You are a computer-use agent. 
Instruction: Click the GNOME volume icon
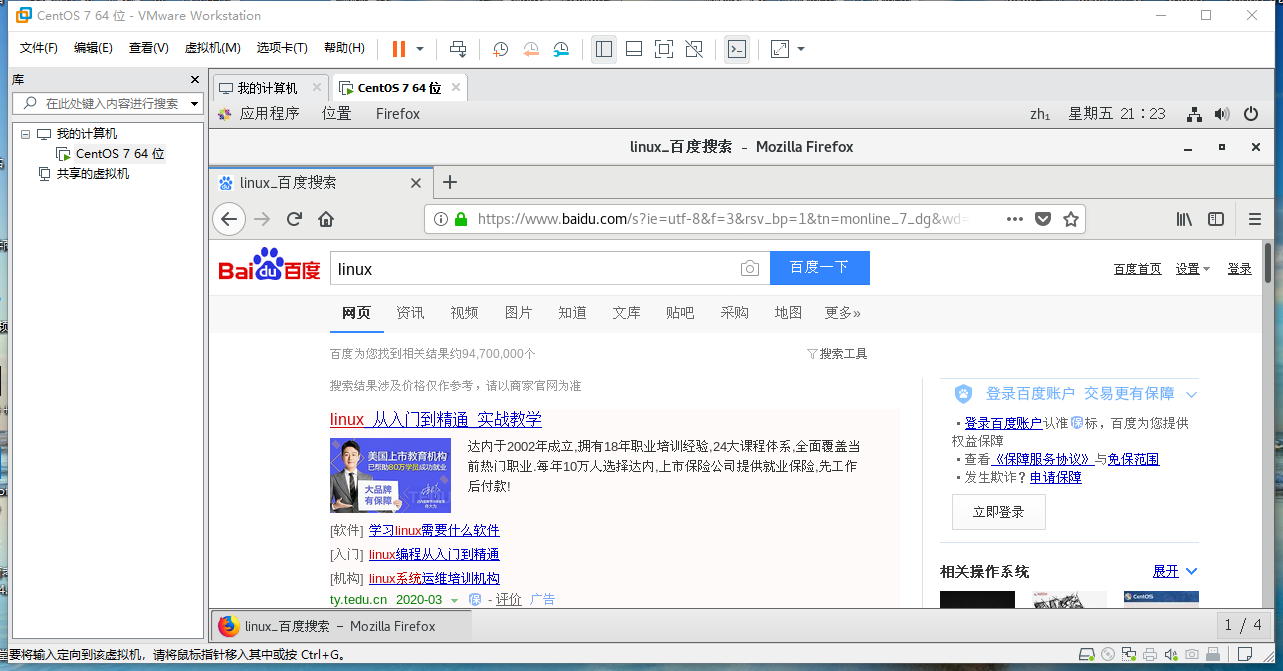tap(1222, 114)
